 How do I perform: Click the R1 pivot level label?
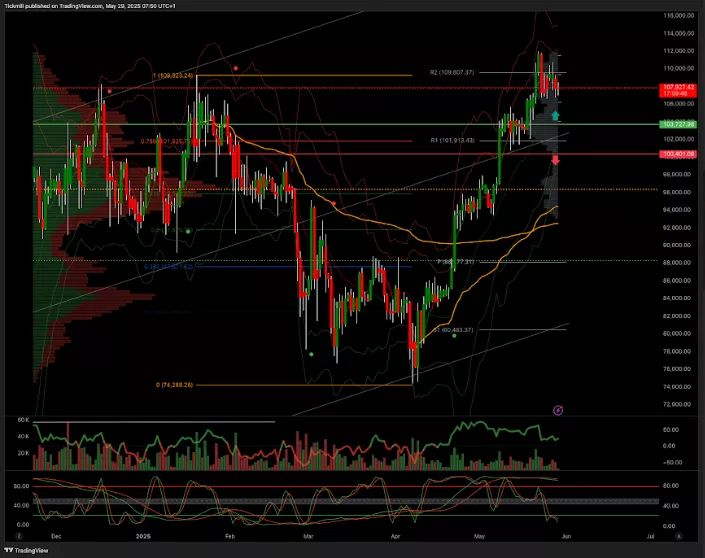(x=452, y=141)
